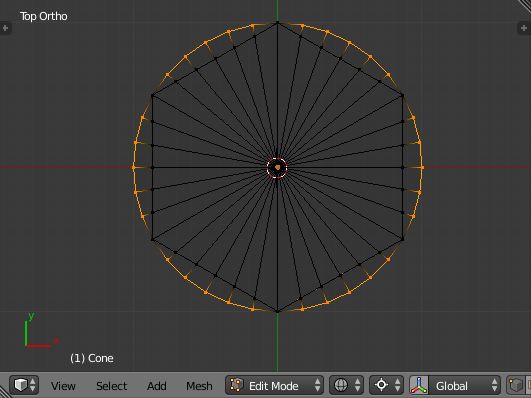
Task: Open the Add menu
Action: tap(156, 386)
